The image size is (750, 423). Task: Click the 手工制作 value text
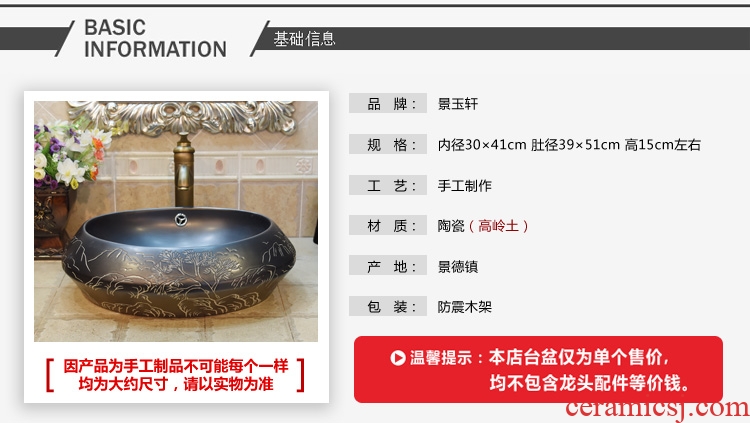pyautogui.click(x=464, y=186)
